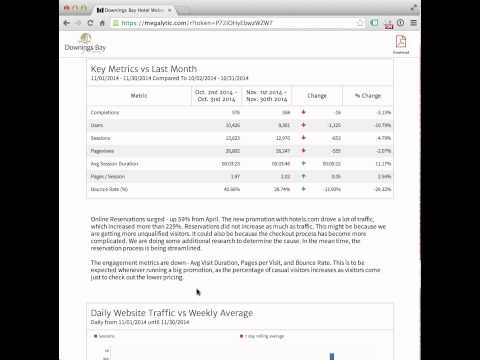Click the red down arrow in Completions row
The height and width of the screenshot is (360, 480).
point(303,112)
